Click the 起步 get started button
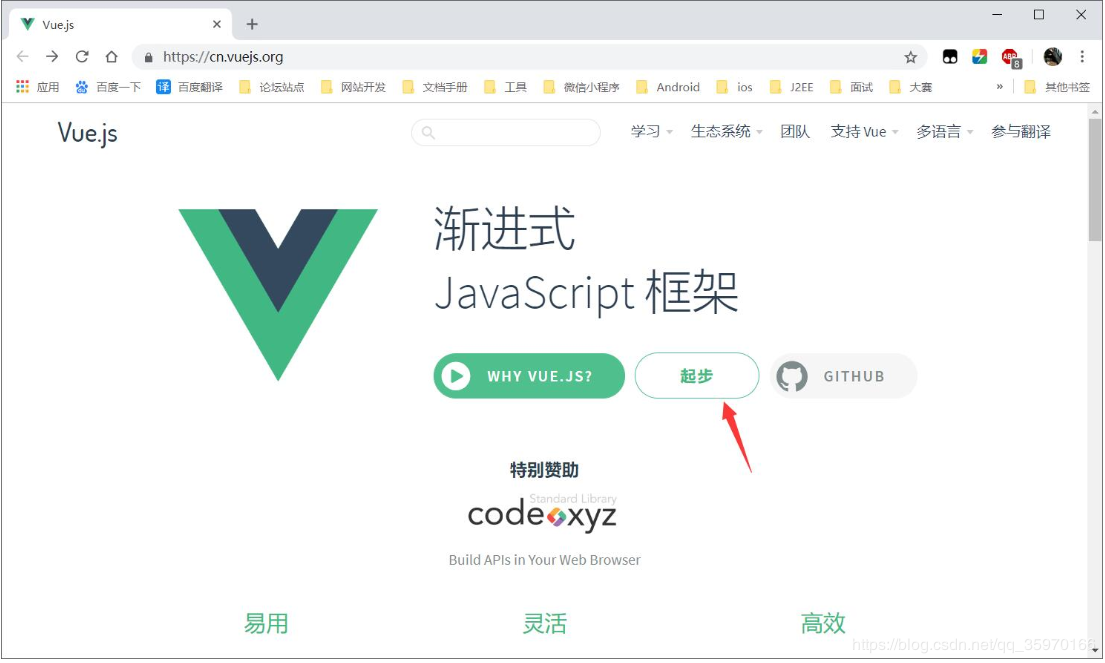The width and height of the screenshot is (1105, 663). (x=696, y=376)
